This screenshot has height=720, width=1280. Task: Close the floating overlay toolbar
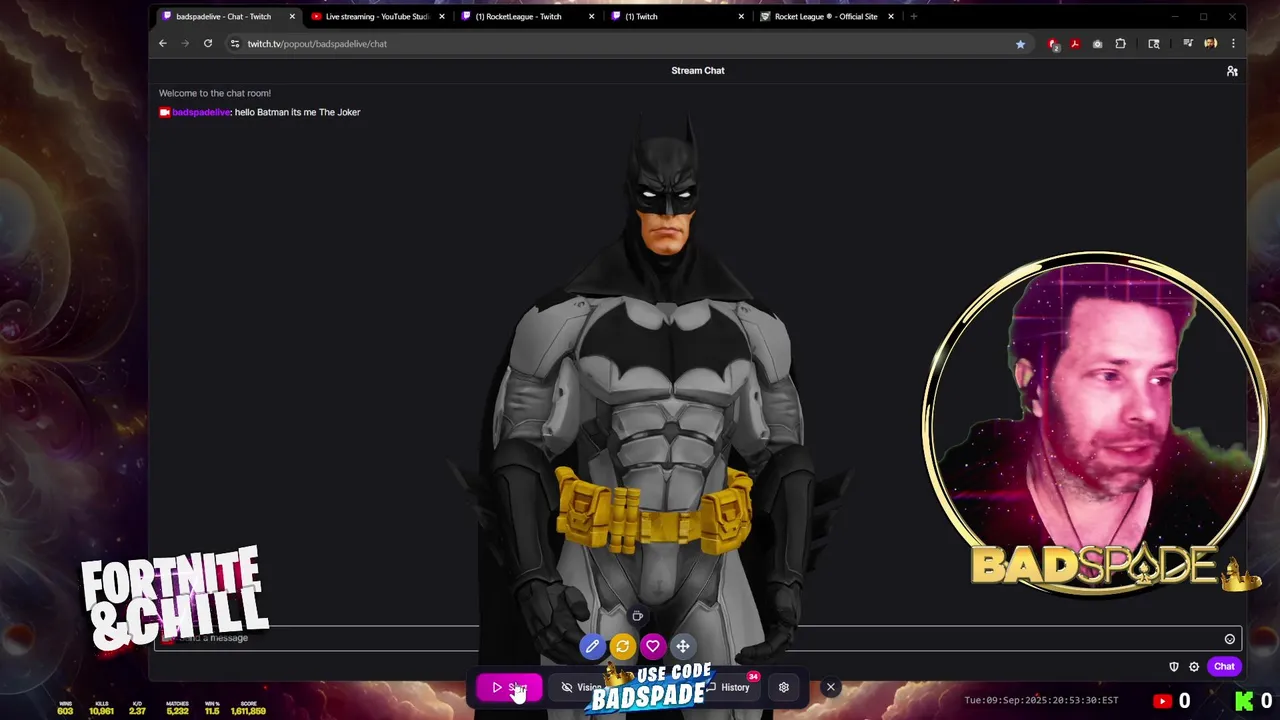point(830,687)
